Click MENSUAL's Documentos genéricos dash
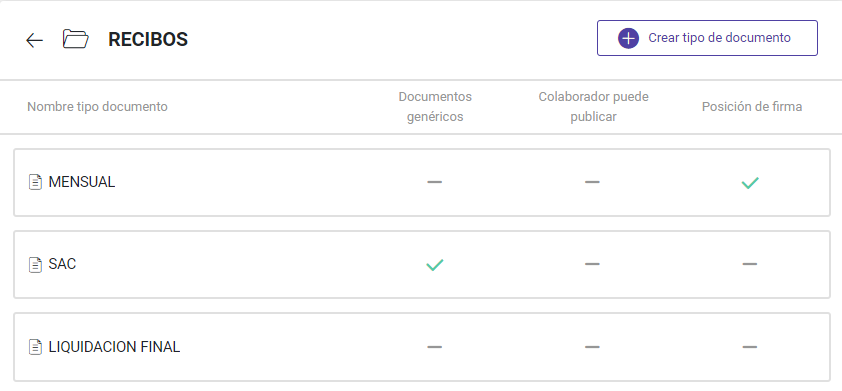Image resolution: width=842 pixels, height=391 pixels. click(434, 182)
